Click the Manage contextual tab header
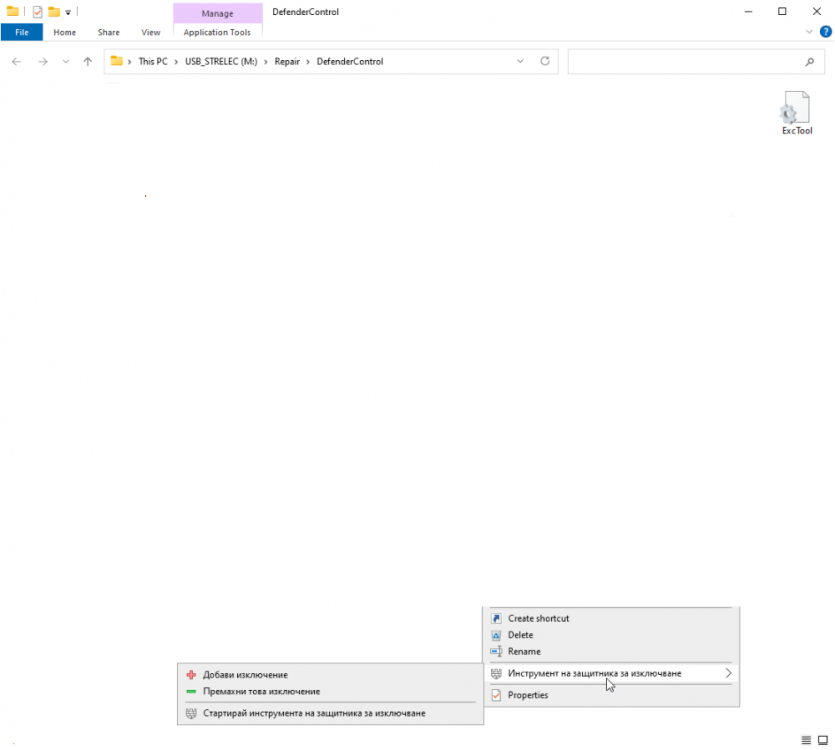This screenshot has width=835, height=750. pos(217,13)
